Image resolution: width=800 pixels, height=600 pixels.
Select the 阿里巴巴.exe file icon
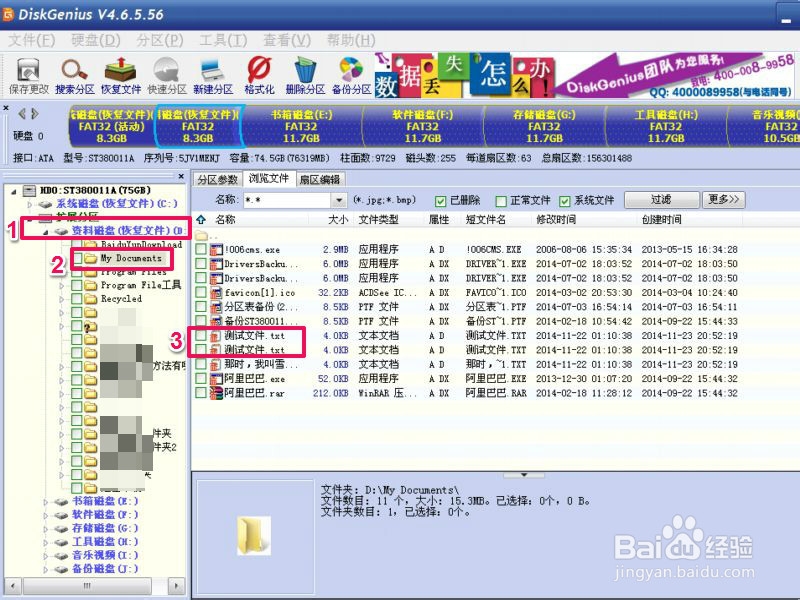point(217,379)
